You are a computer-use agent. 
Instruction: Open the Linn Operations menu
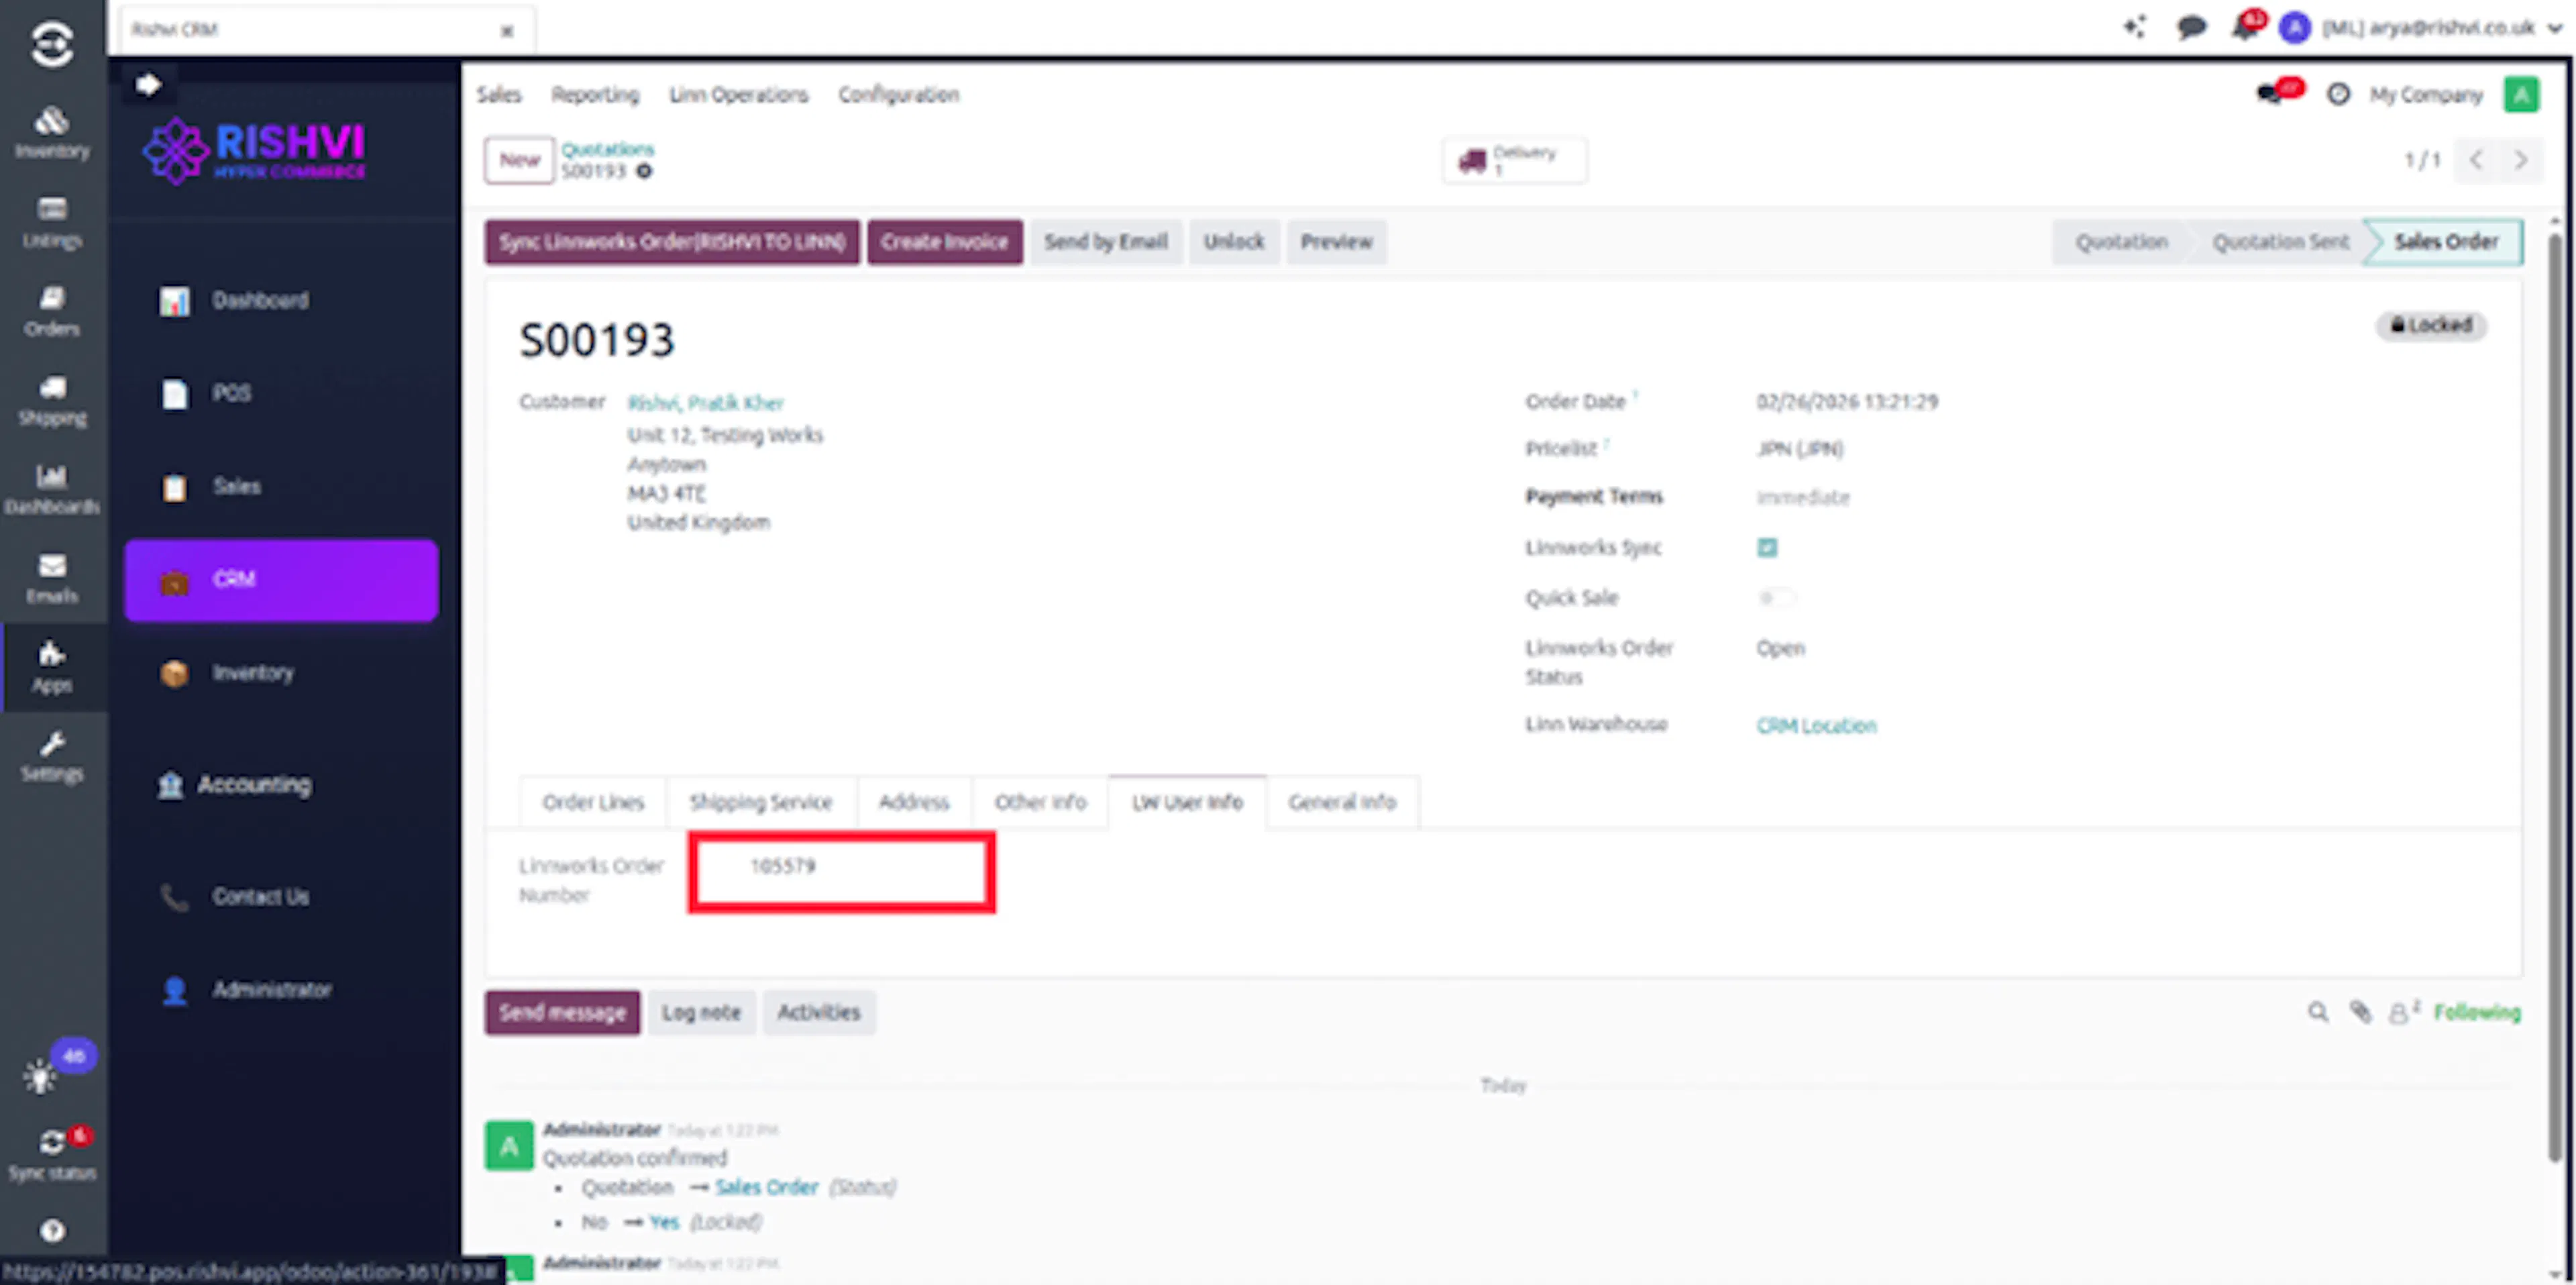click(x=738, y=94)
